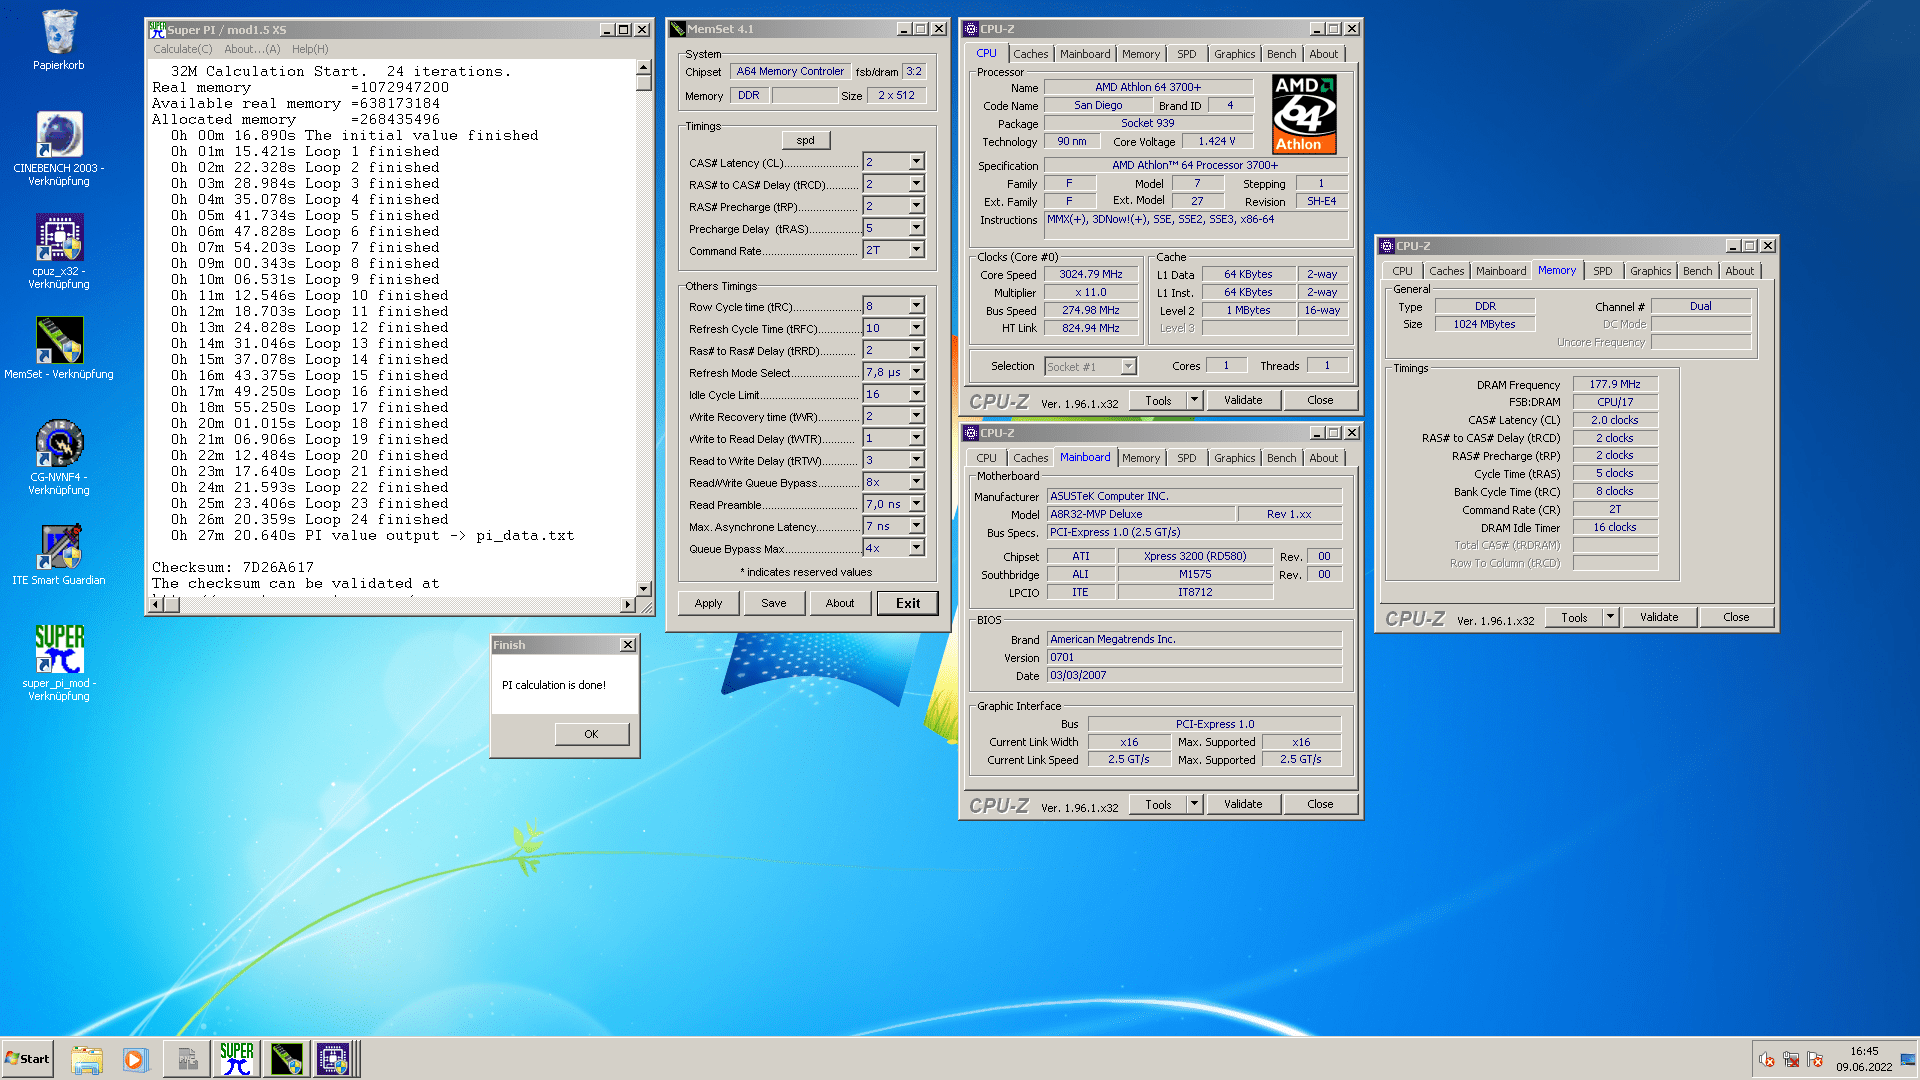The image size is (1920, 1080).
Task: Open the RAS# to CAS# Delay dropdown in MemSet
Action: pyautogui.click(x=916, y=184)
